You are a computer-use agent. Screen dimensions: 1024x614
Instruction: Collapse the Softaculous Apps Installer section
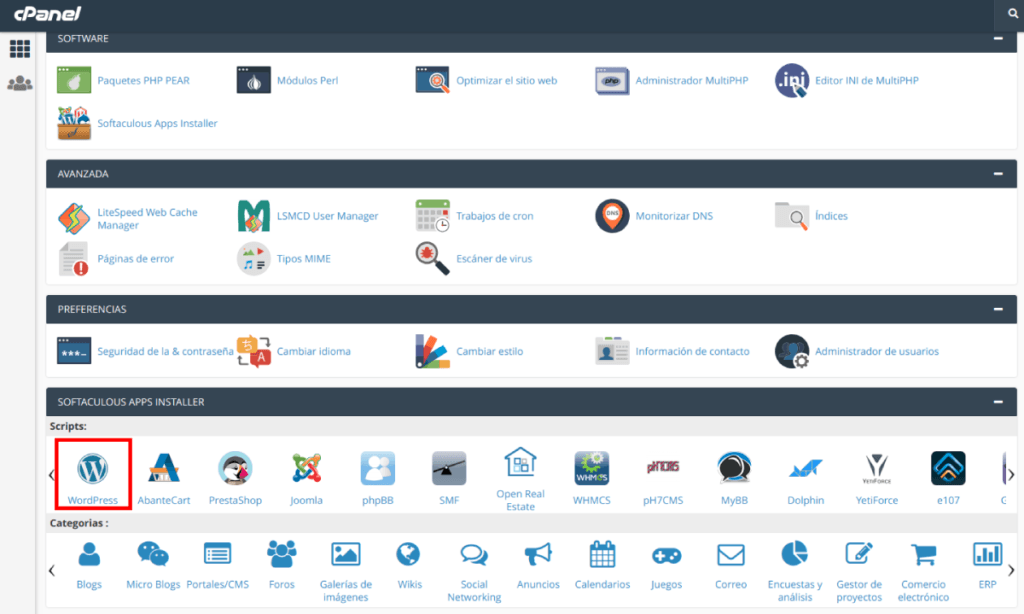tap(997, 402)
